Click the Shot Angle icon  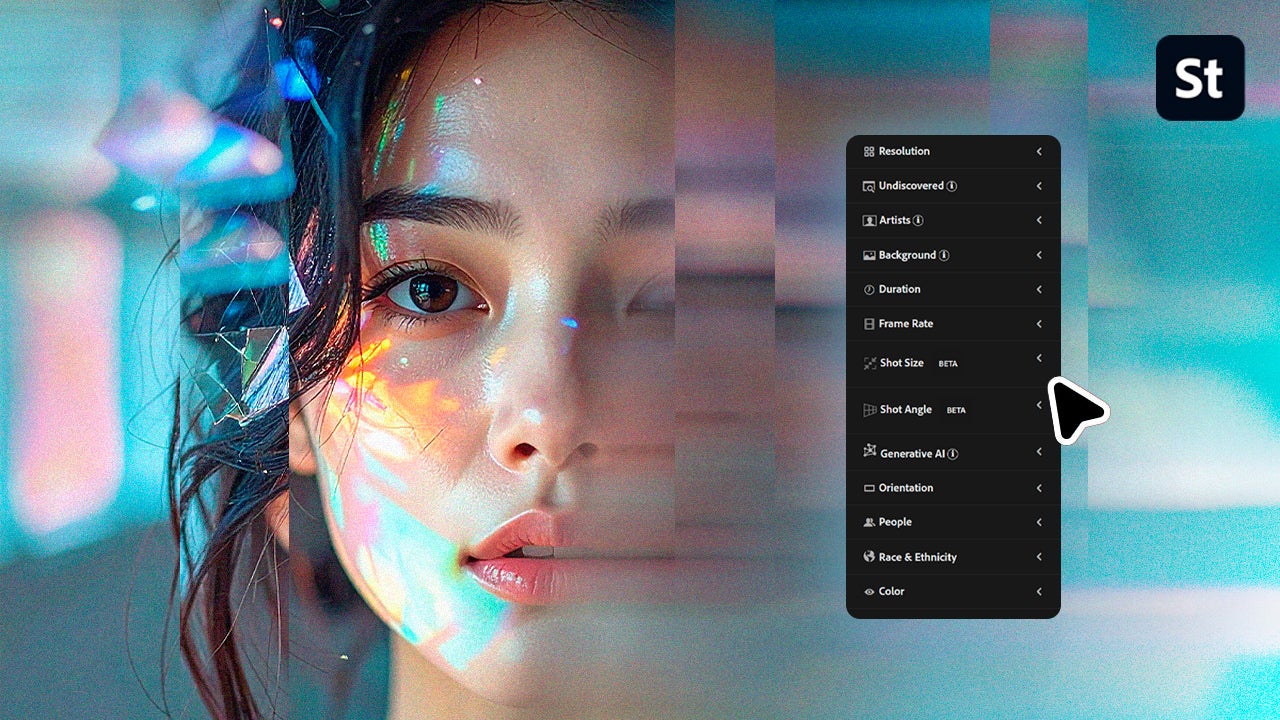[x=870, y=410]
